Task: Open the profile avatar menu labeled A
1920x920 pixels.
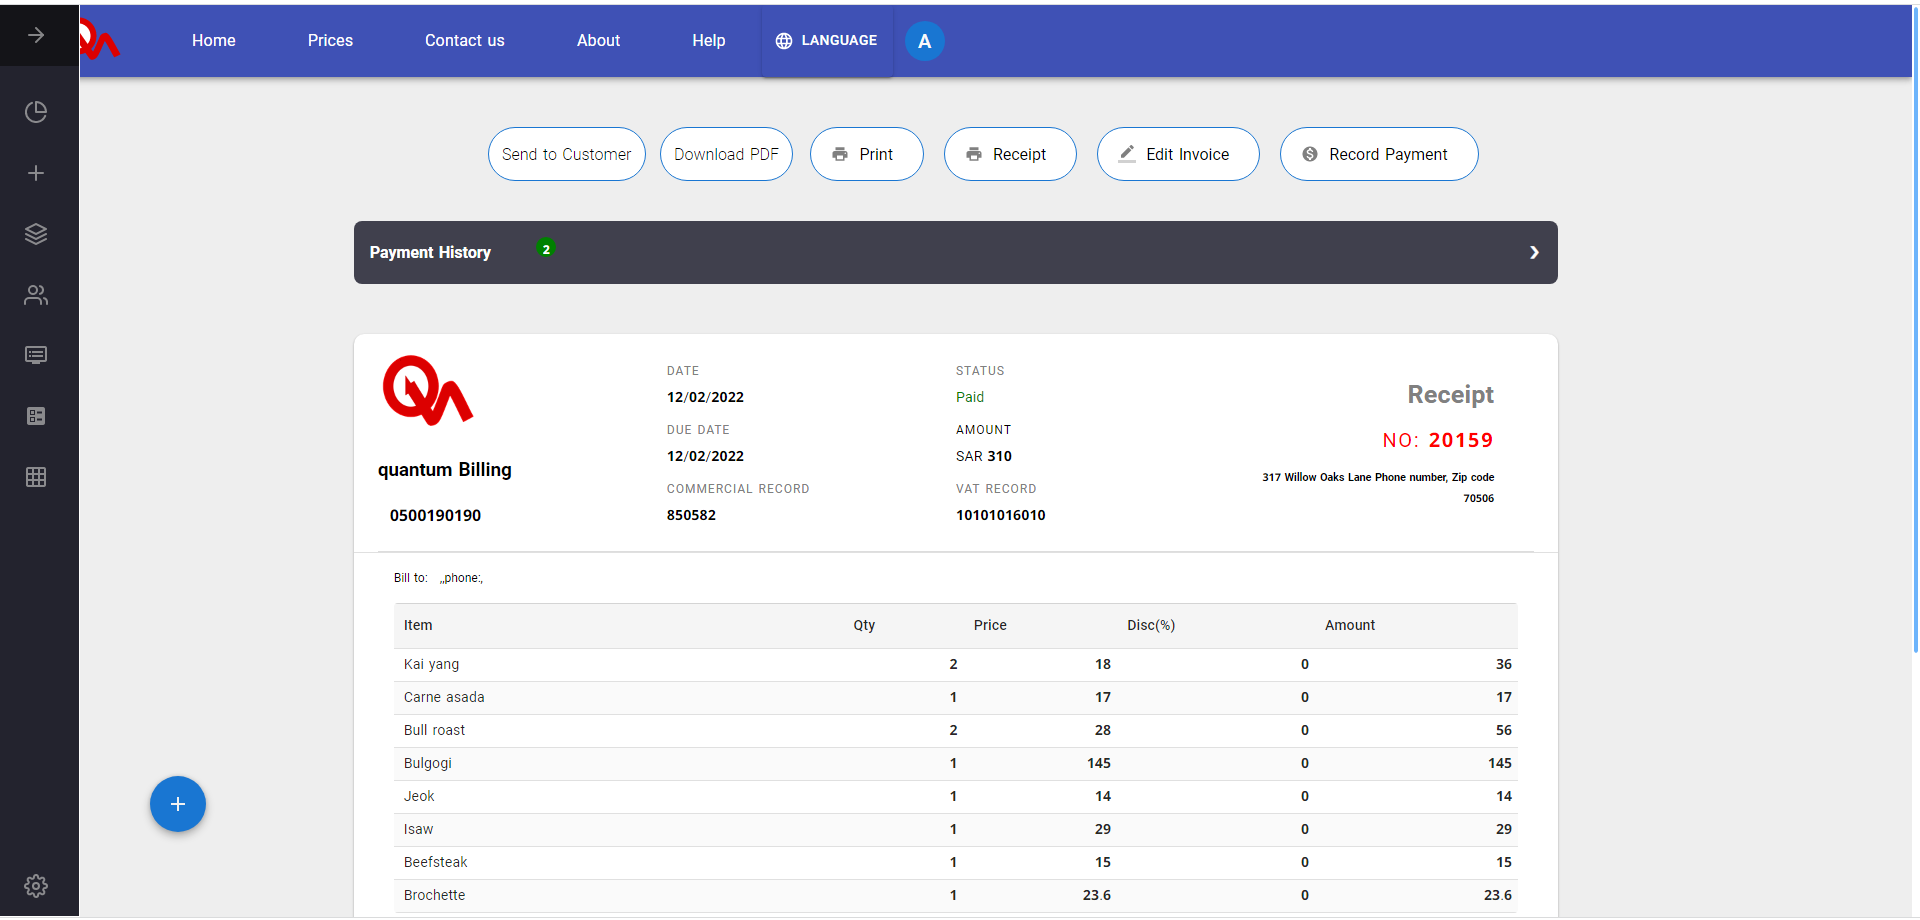Action: [924, 41]
